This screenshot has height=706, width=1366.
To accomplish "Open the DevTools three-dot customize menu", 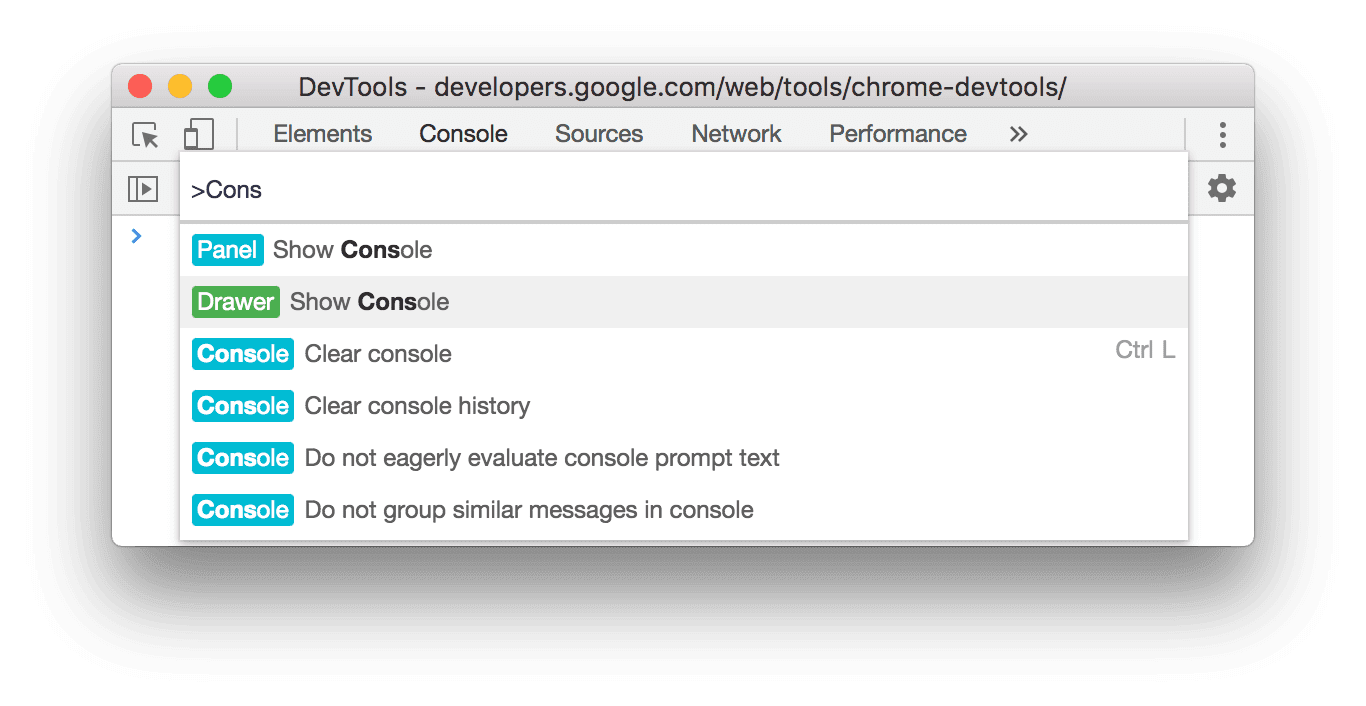I will coord(1222,134).
